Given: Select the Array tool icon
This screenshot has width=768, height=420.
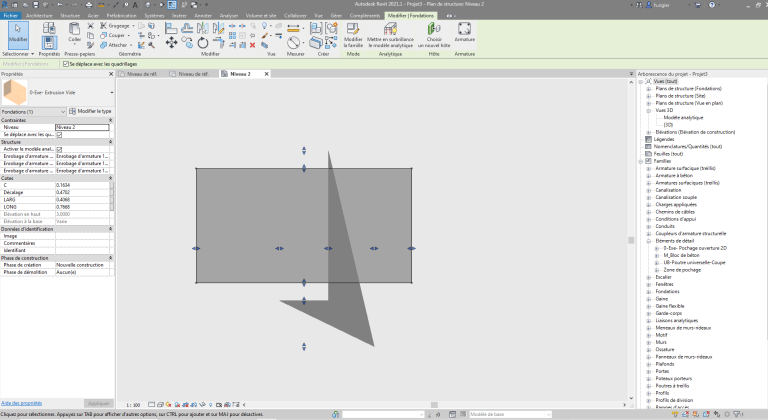Looking at the screenshot, I should pyautogui.click(x=233, y=35).
